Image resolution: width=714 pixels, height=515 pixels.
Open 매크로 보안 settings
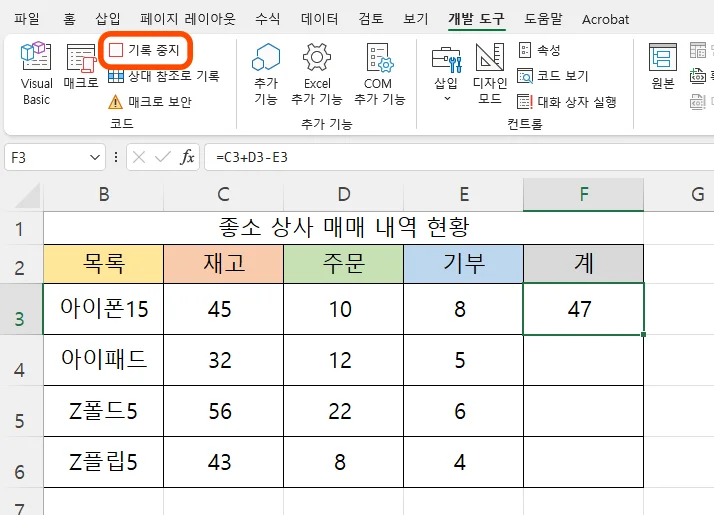tap(150, 102)
